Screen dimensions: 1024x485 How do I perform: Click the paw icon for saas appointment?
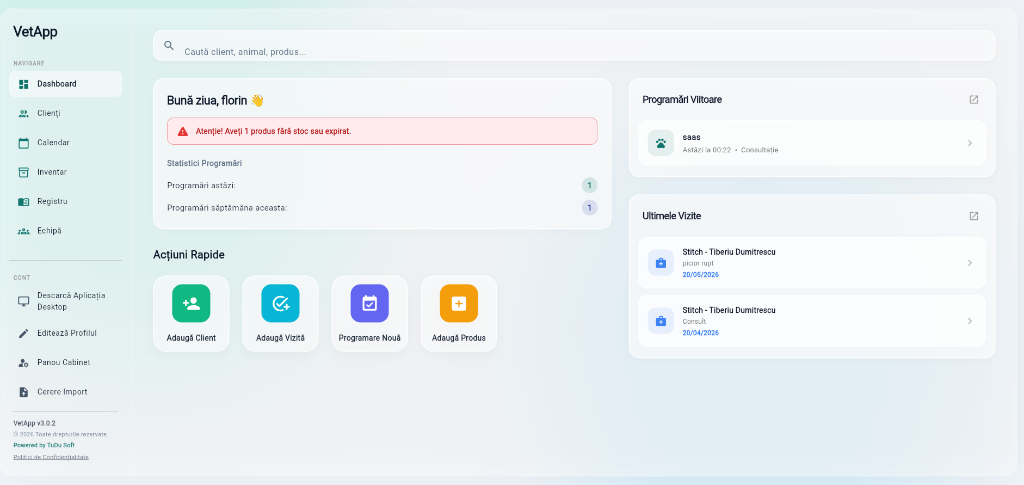[x=661, y=143]
